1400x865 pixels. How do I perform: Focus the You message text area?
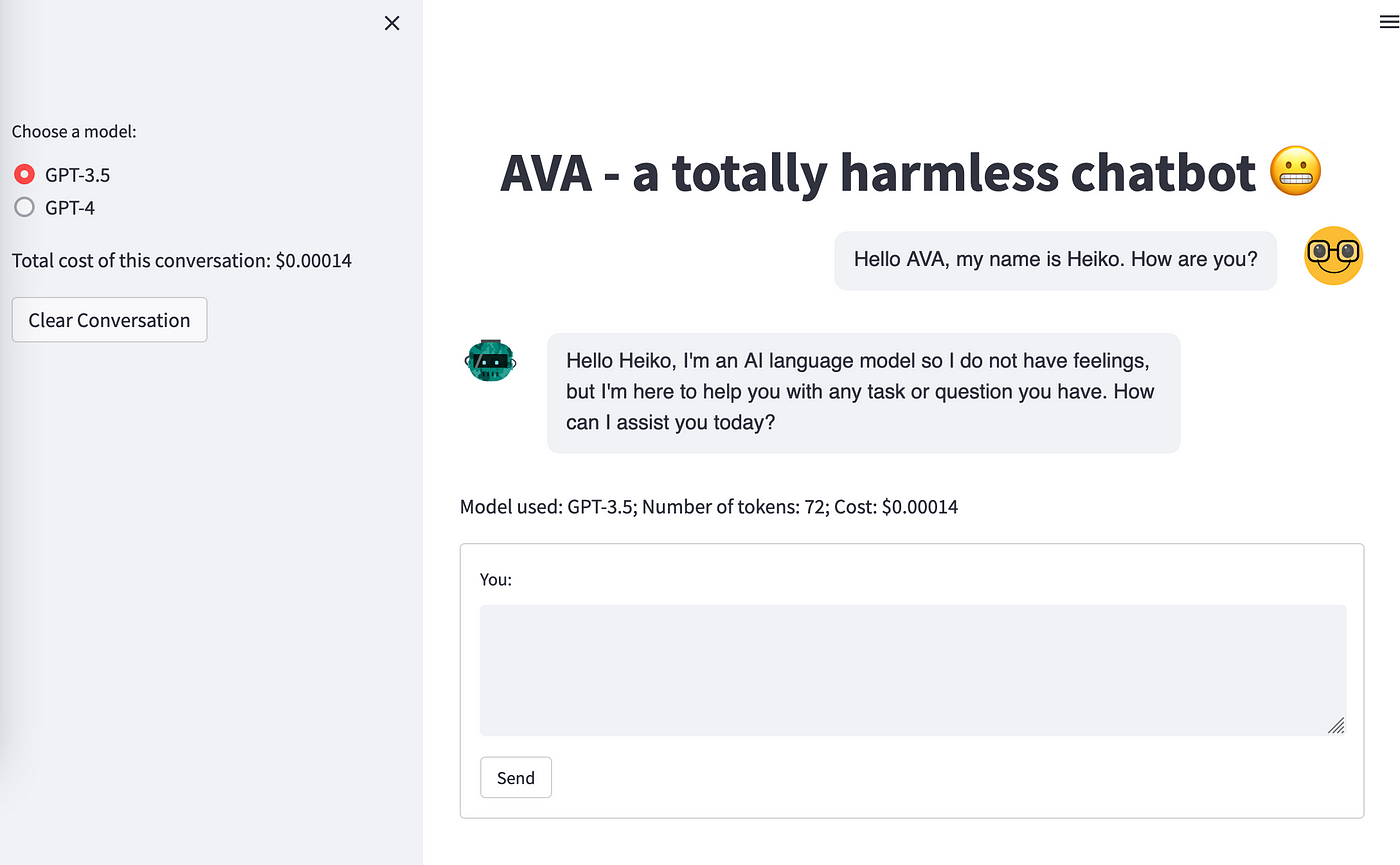pos(913,670)
